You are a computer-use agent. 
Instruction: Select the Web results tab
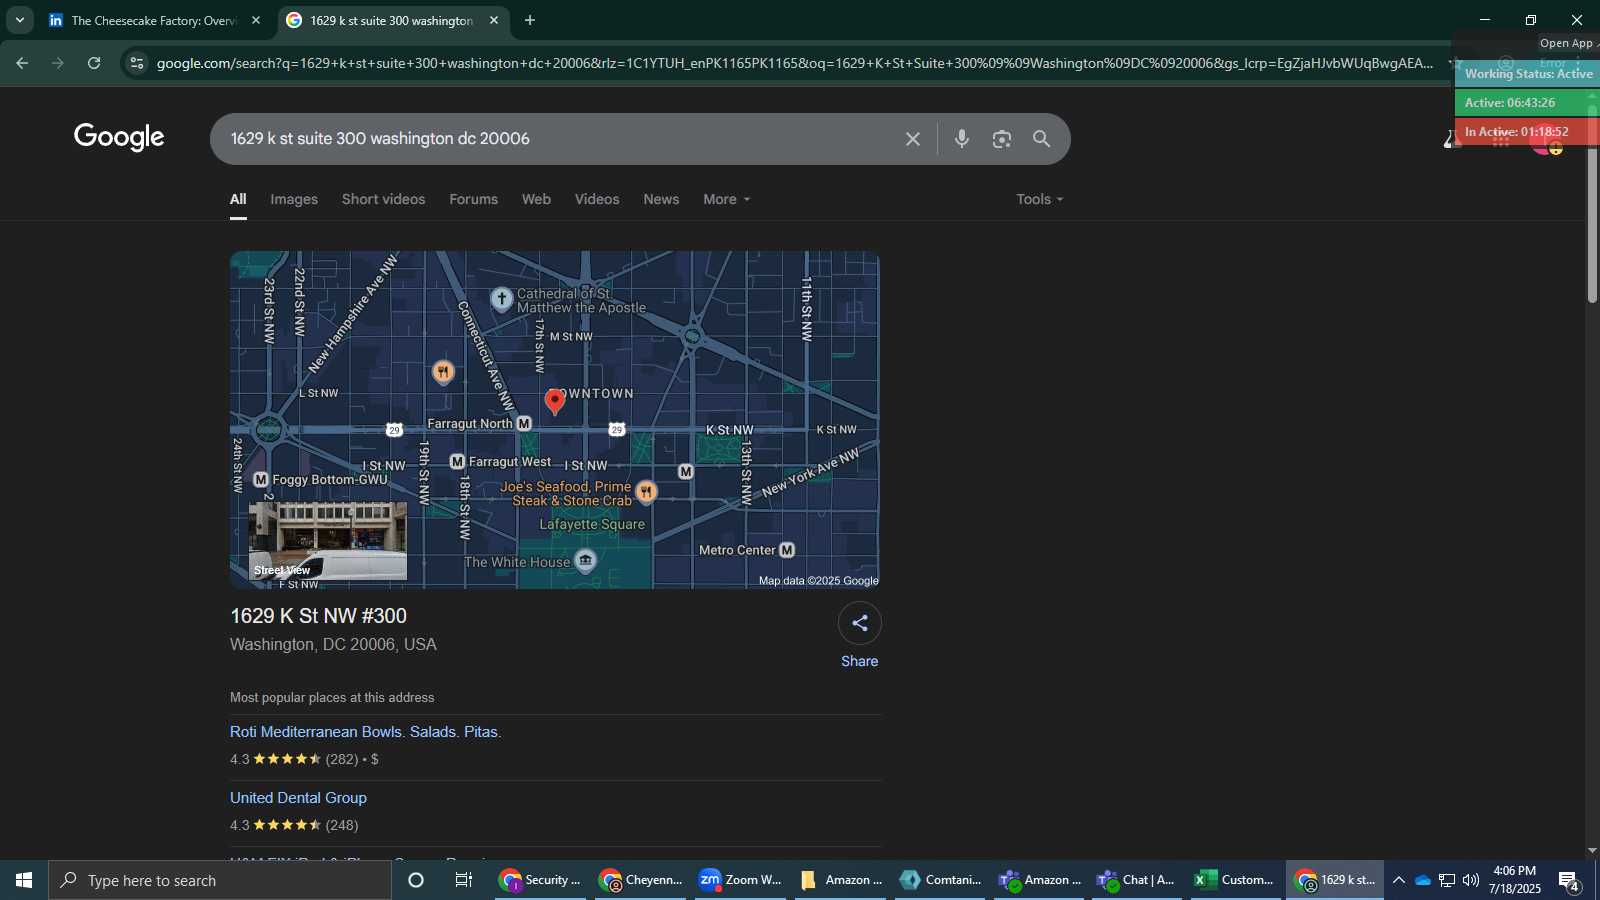click(x=536, y=199)
